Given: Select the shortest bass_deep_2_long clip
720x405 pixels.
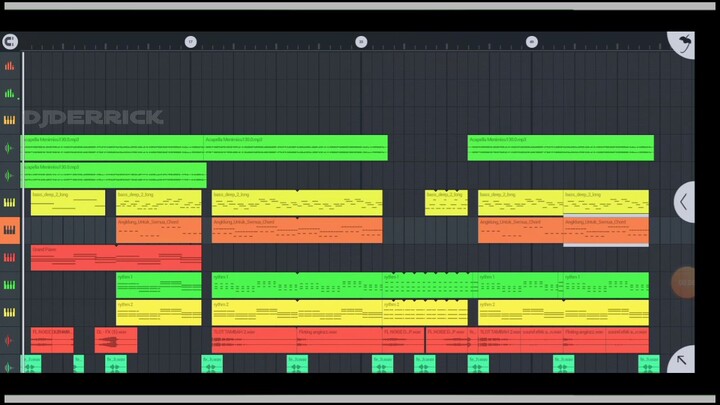Looking at the screenshot, I should pos(446,202).
